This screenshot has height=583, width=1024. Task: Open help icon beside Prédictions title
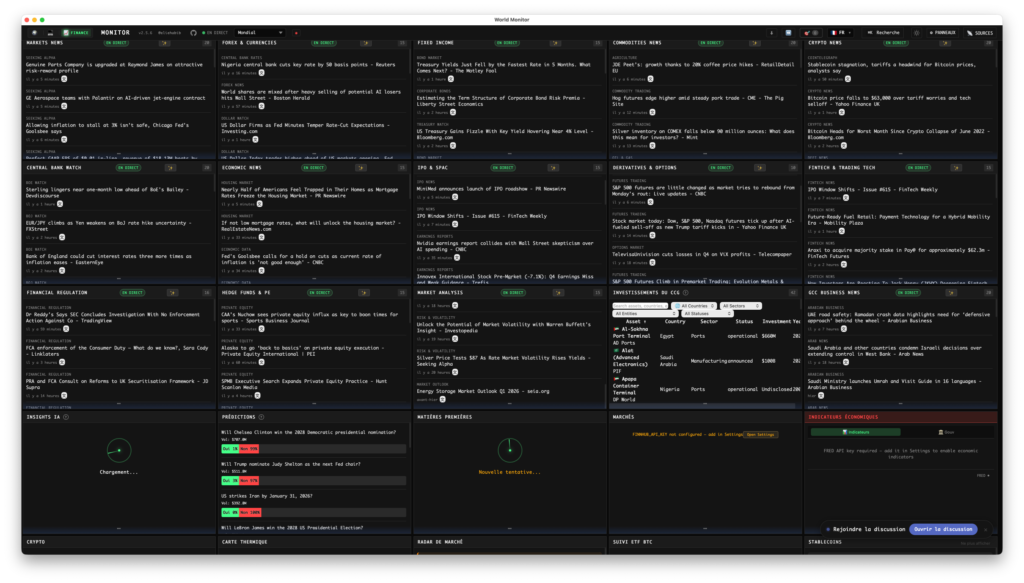tap(261, 416)
